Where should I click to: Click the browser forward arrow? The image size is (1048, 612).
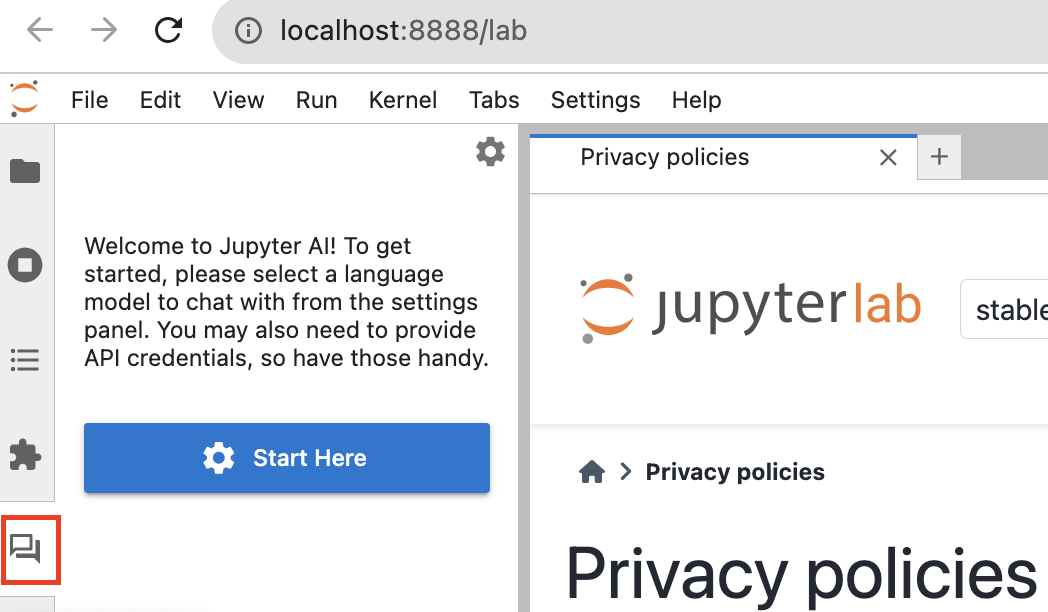tap(104, 30)
